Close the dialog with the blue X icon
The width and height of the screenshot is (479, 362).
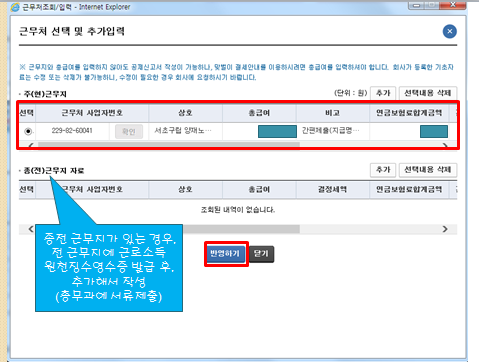click(x=450, y=31)
